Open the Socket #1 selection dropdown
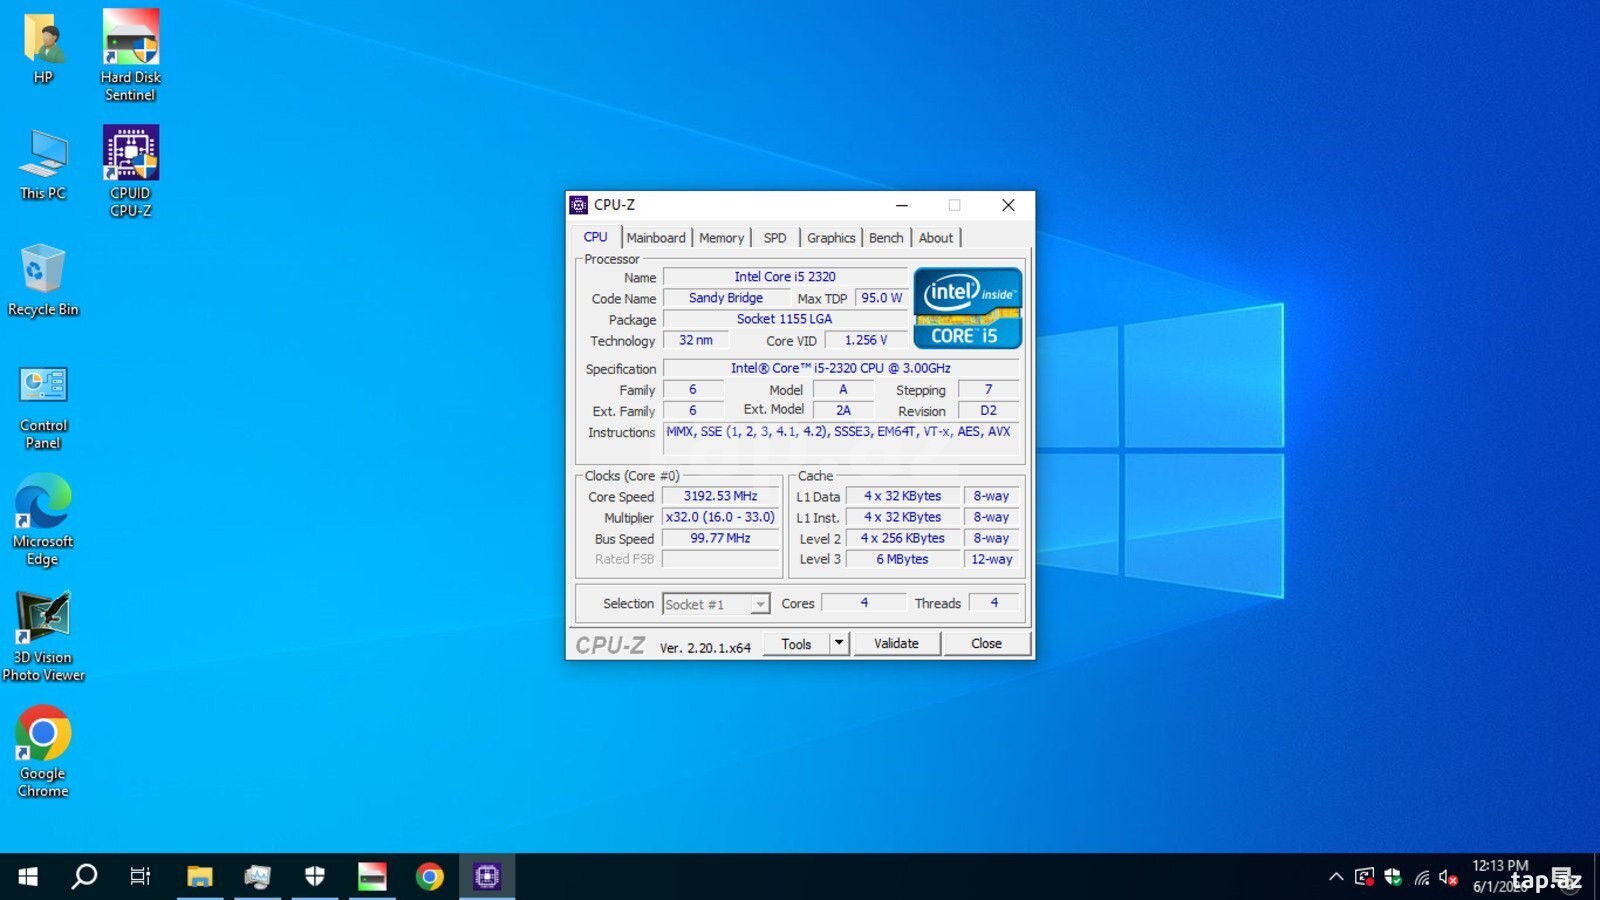 click(x=716, y=604)
